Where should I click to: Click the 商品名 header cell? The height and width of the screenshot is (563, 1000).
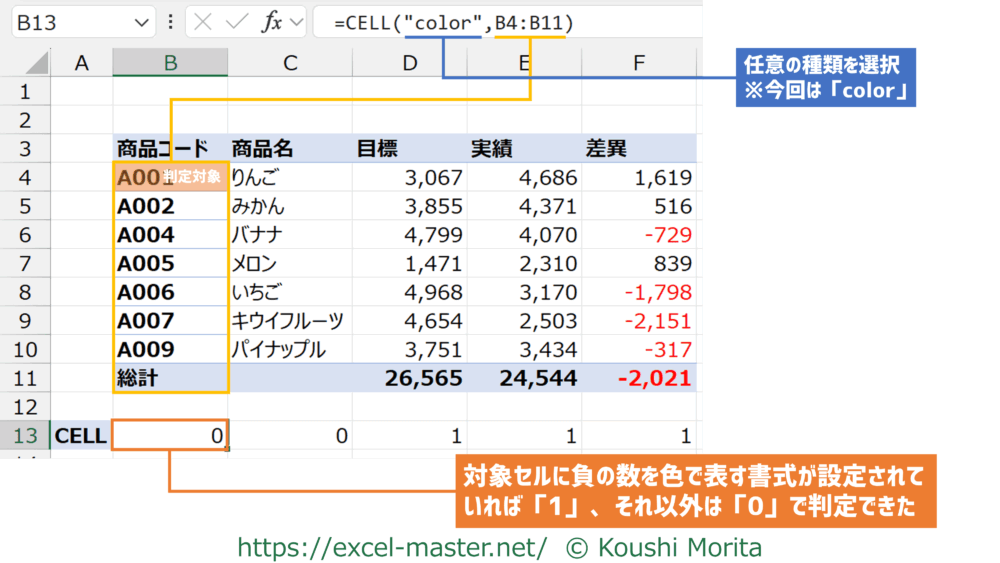coord(289,149)
